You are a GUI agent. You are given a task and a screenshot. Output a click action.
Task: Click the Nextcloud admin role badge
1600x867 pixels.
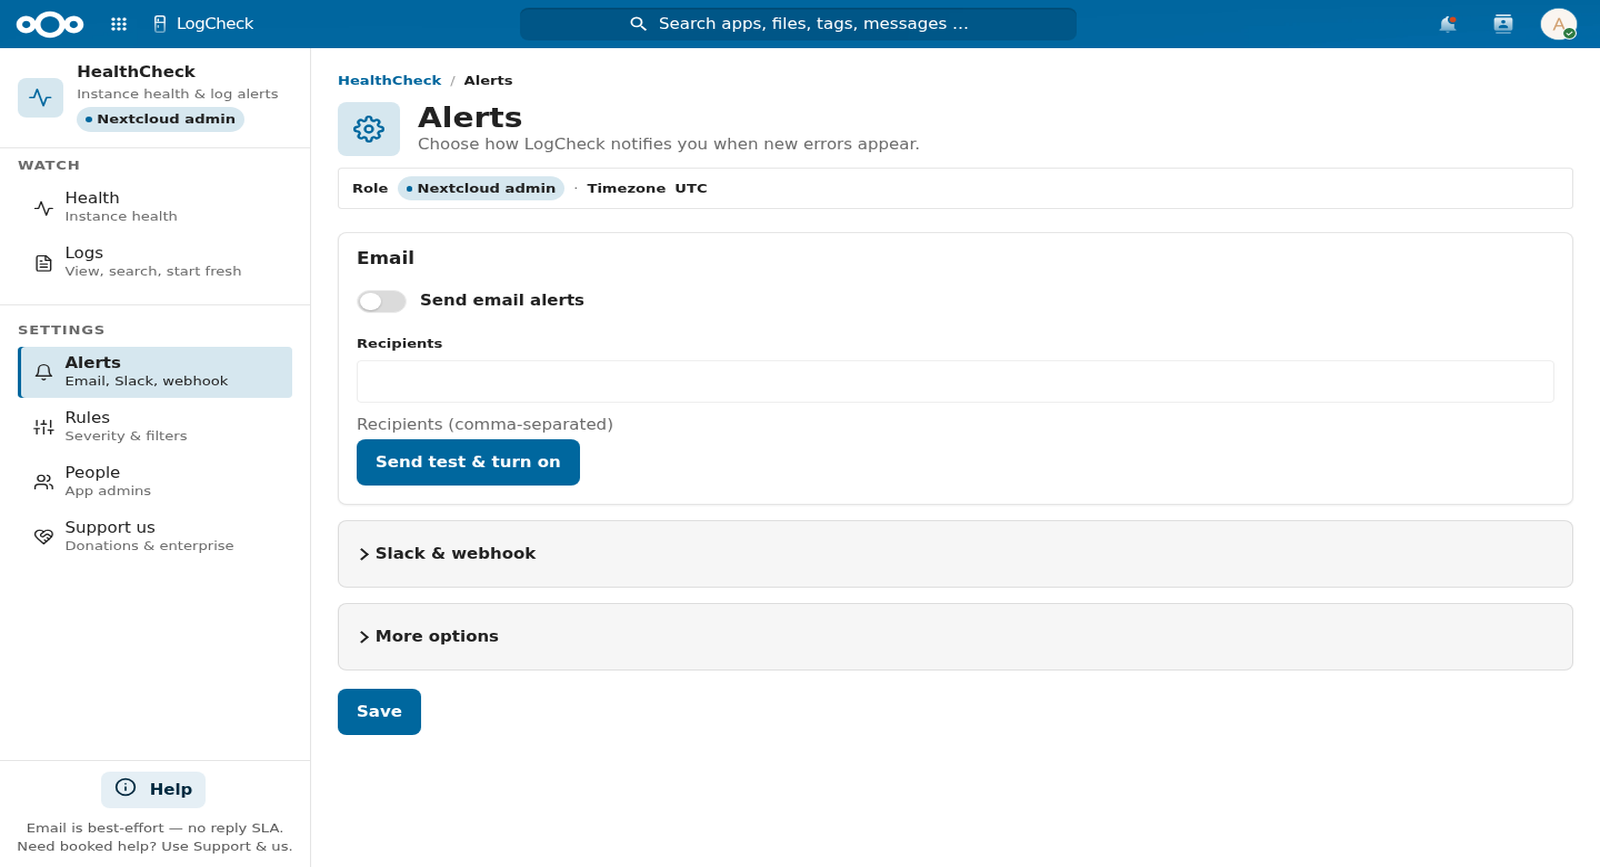481,188
